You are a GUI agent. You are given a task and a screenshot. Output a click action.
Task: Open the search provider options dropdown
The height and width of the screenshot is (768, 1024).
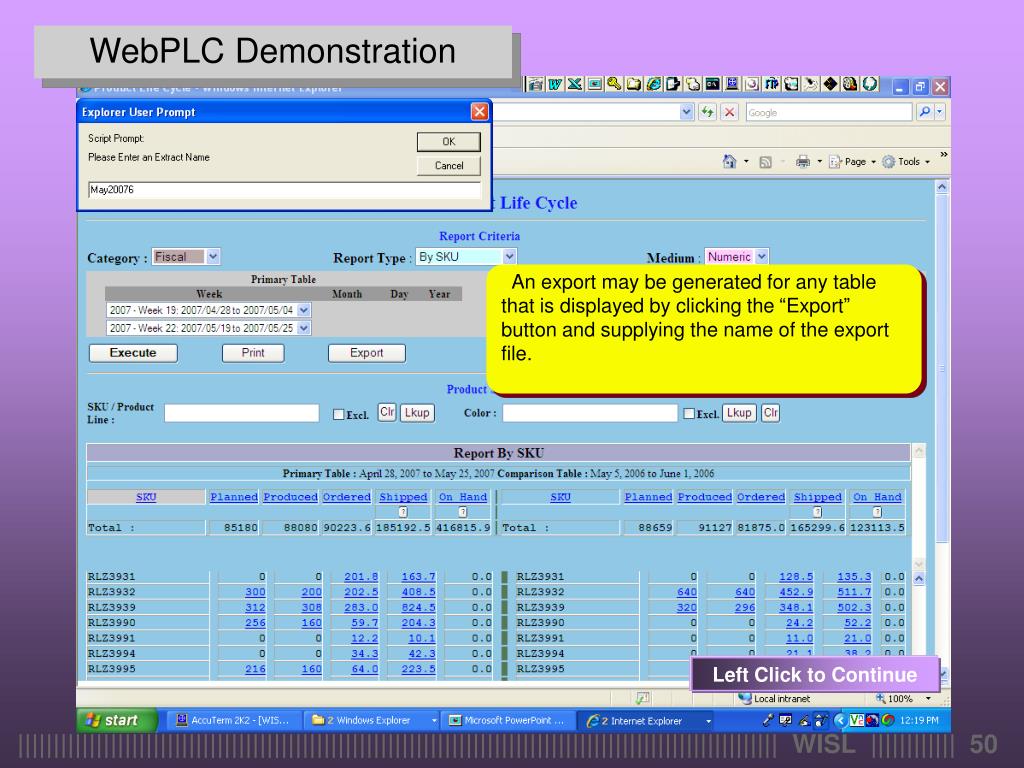pyautogui.click(x=939, y=112)
